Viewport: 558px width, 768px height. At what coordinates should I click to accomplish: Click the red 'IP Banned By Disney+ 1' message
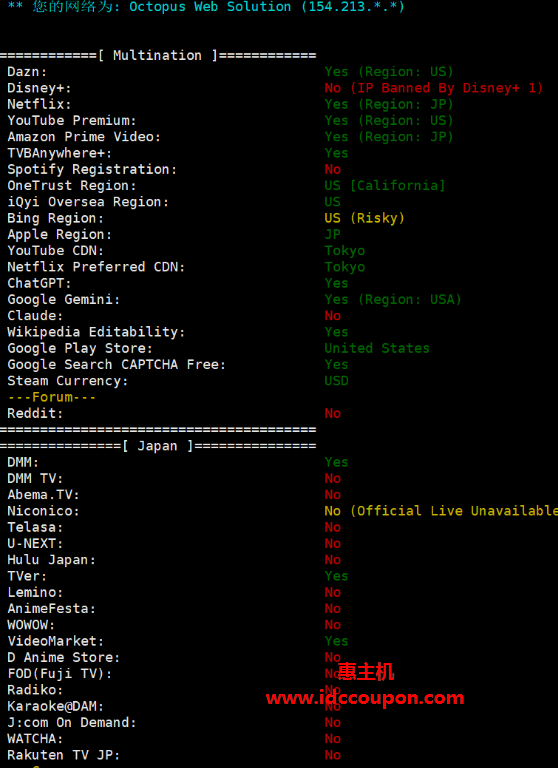pyautogui.click(x=441, y=88)
